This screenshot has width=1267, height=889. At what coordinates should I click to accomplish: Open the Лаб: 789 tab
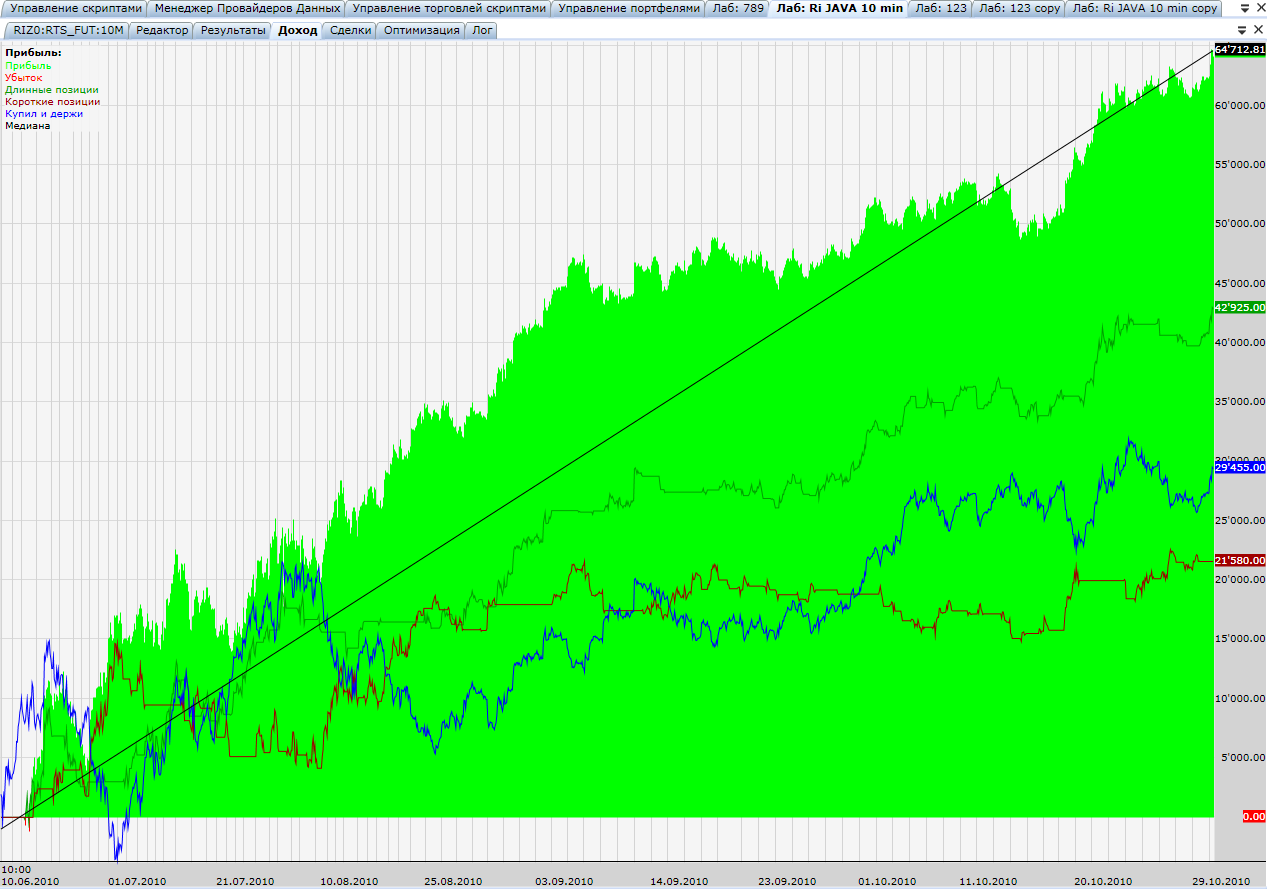pyautogui.click(x=738, y=8)
